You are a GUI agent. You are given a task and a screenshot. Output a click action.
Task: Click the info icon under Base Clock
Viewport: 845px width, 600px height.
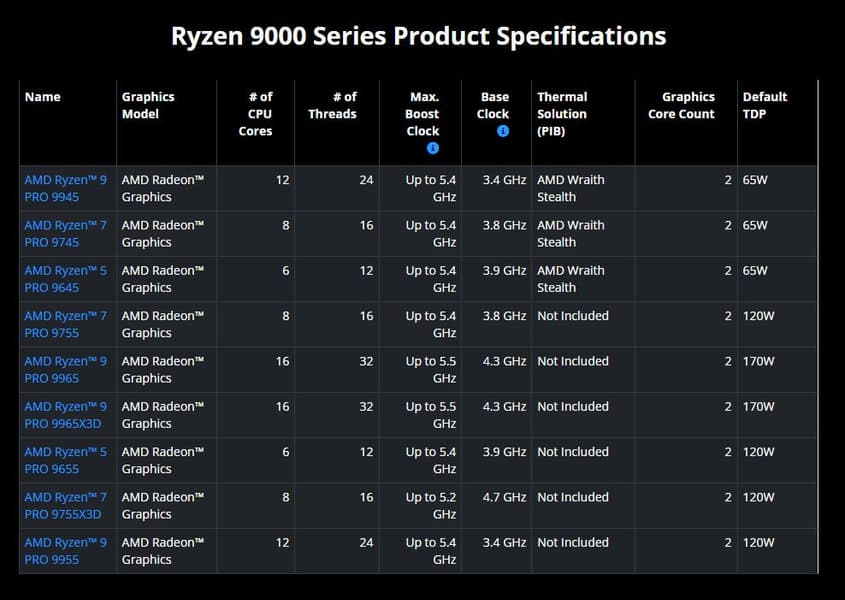(x=503, y=131)
